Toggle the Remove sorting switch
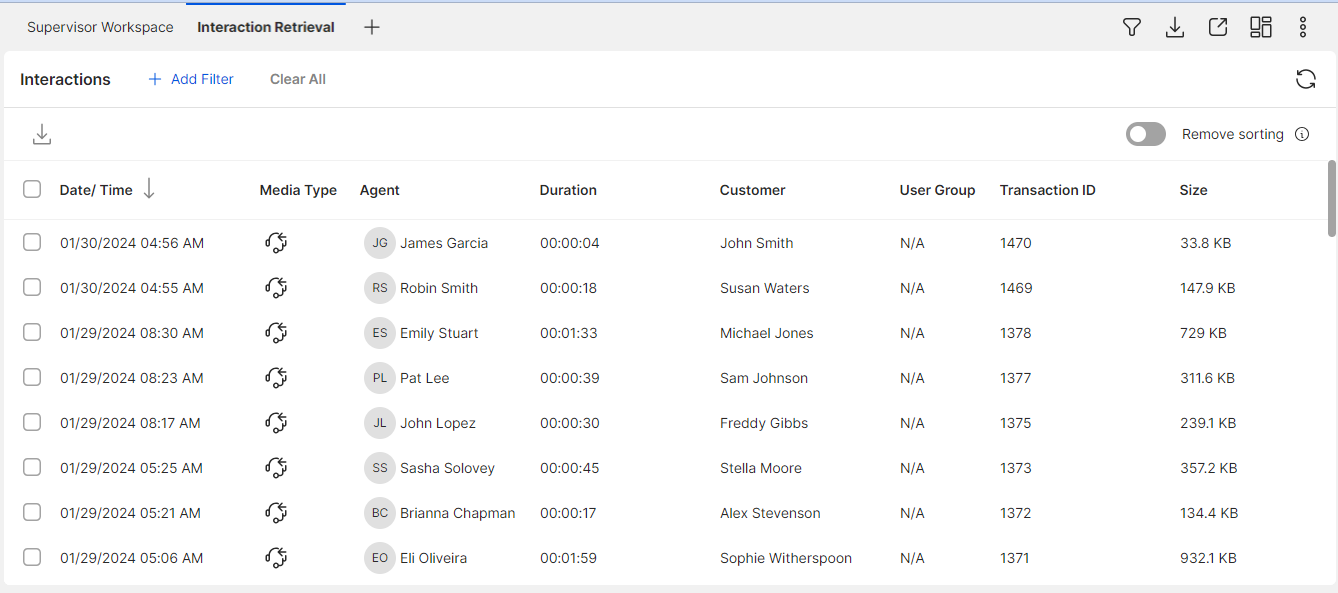The height and width of the screenshot is (593, 1338). click(x=1146, y=134)
